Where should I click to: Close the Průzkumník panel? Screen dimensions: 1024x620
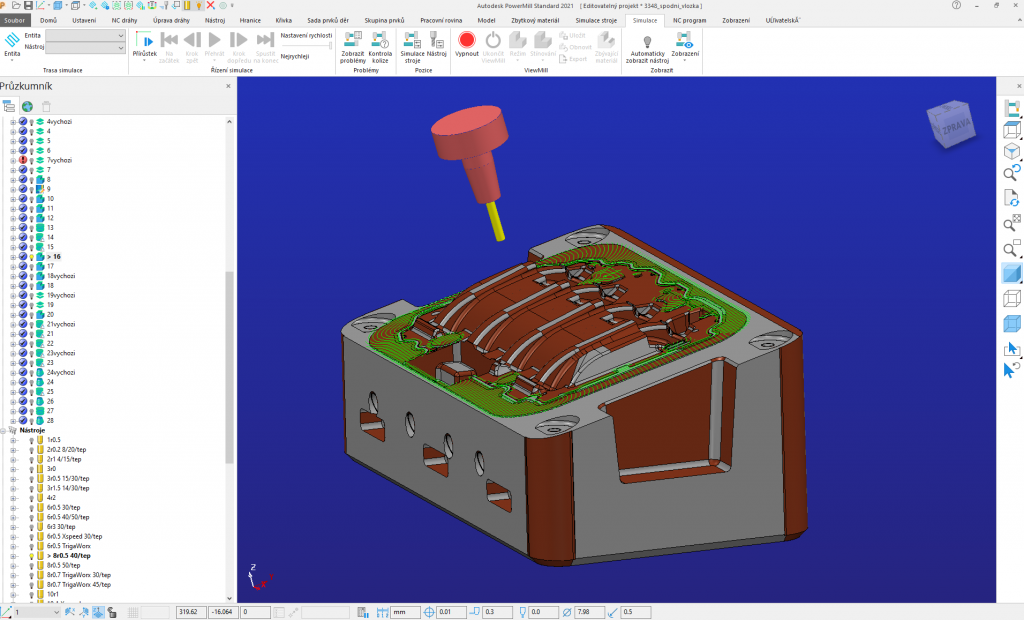228,86
